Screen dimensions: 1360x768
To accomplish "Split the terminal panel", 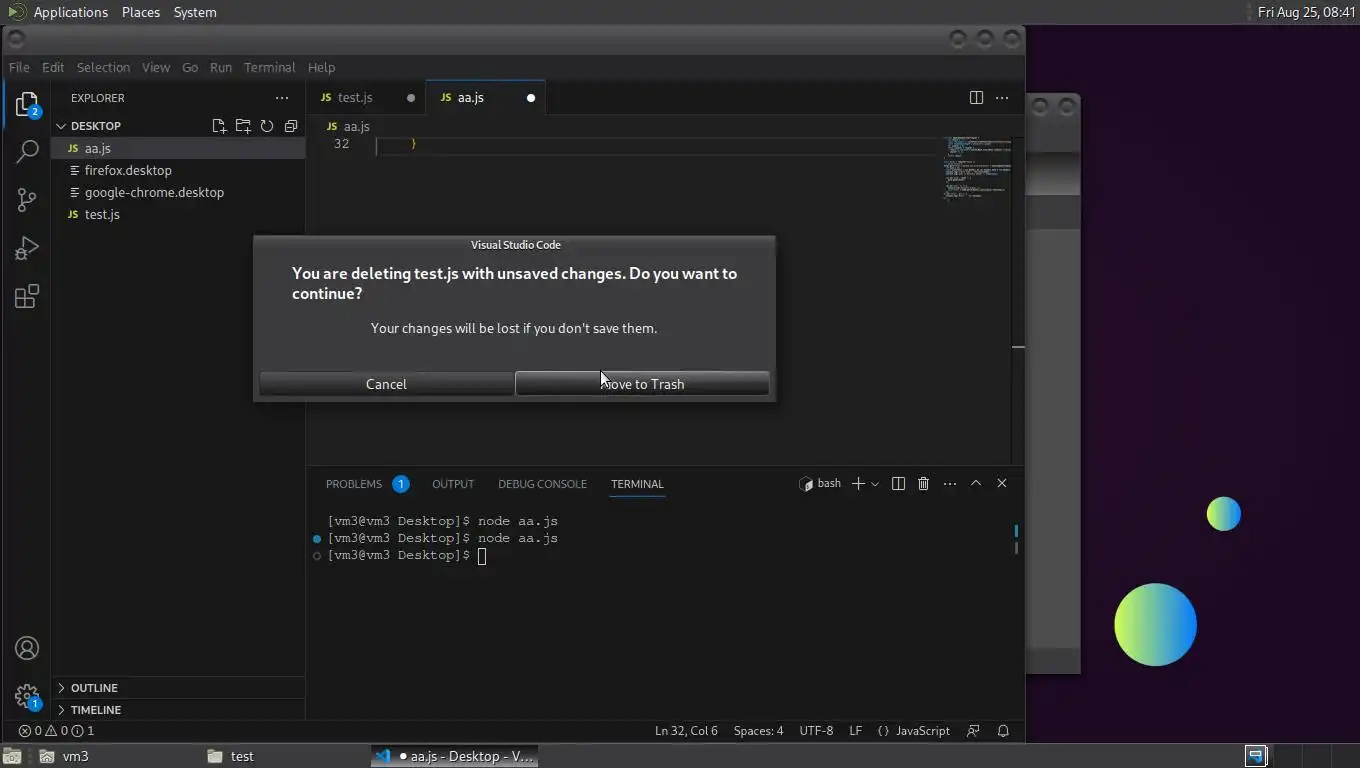I will (898, 483).
